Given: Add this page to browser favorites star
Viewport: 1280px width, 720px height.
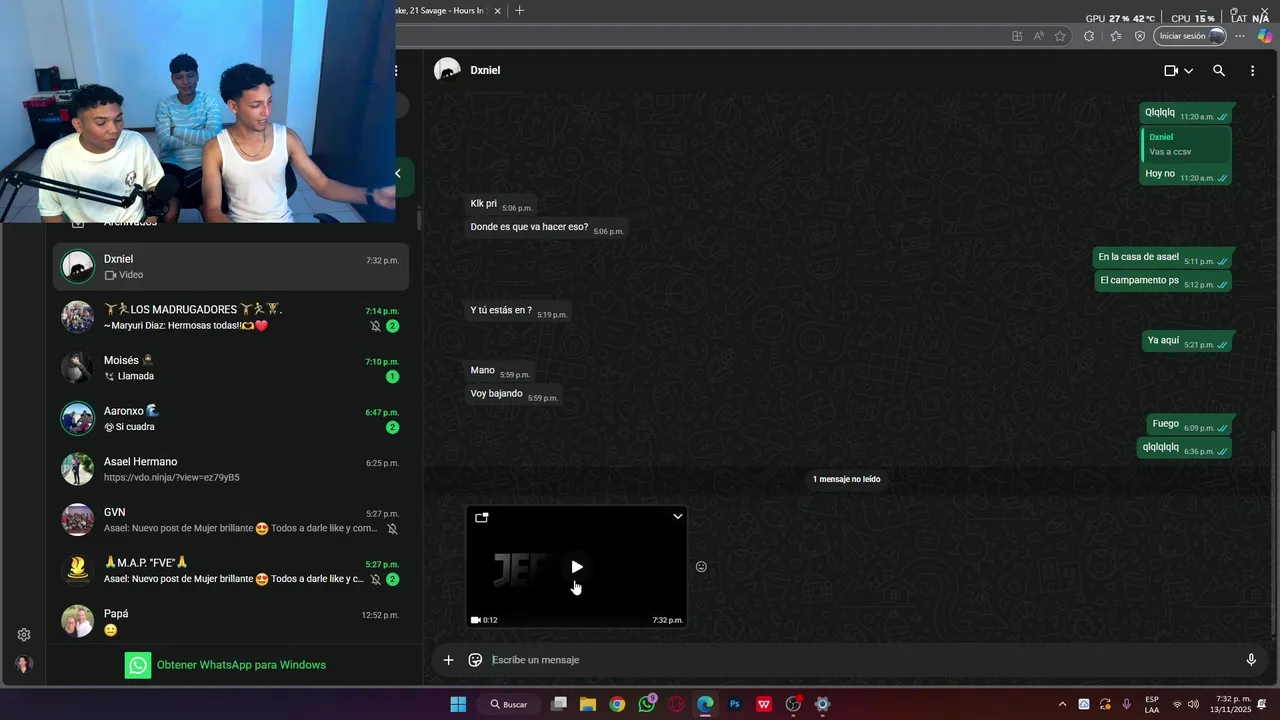Looking at the screenshot, I should coord(1060,36).
